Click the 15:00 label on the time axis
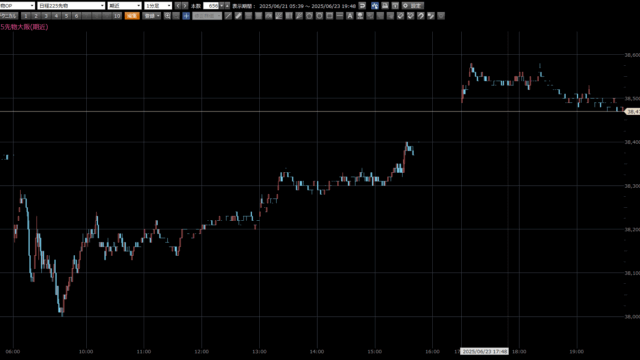640x360 pixels. point(375,351)
